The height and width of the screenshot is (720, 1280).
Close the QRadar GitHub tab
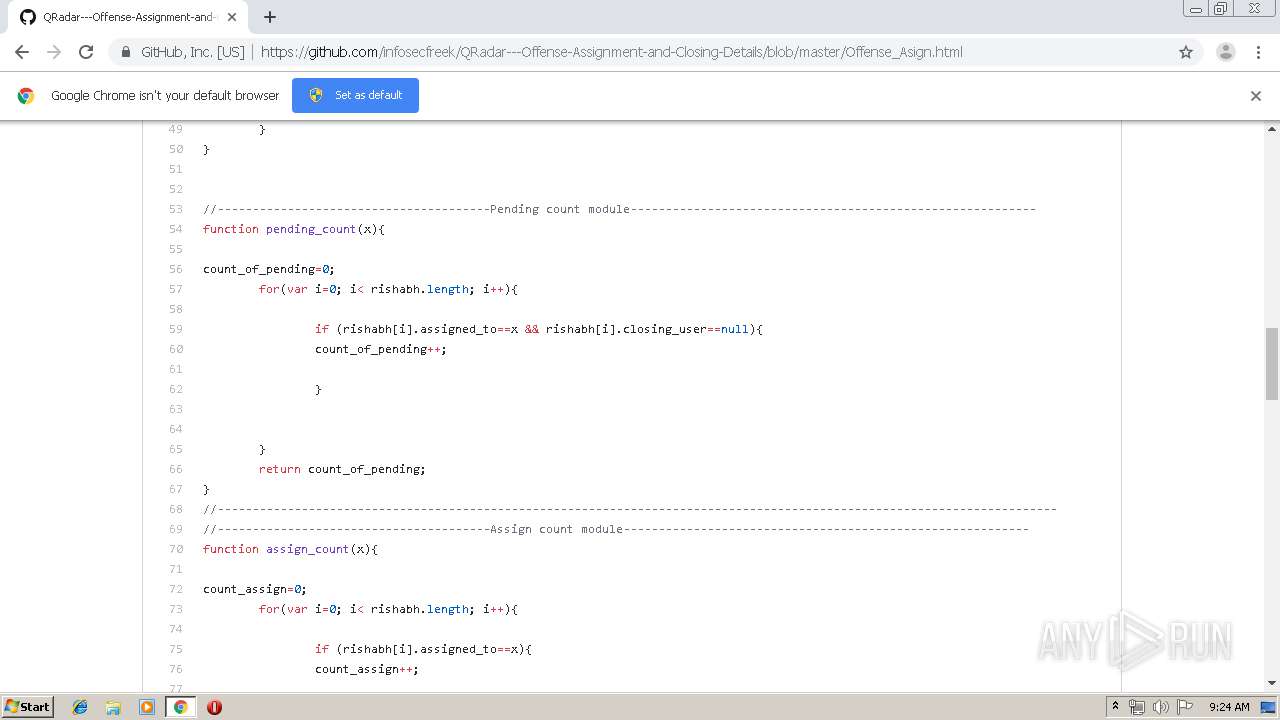(232, 17)
